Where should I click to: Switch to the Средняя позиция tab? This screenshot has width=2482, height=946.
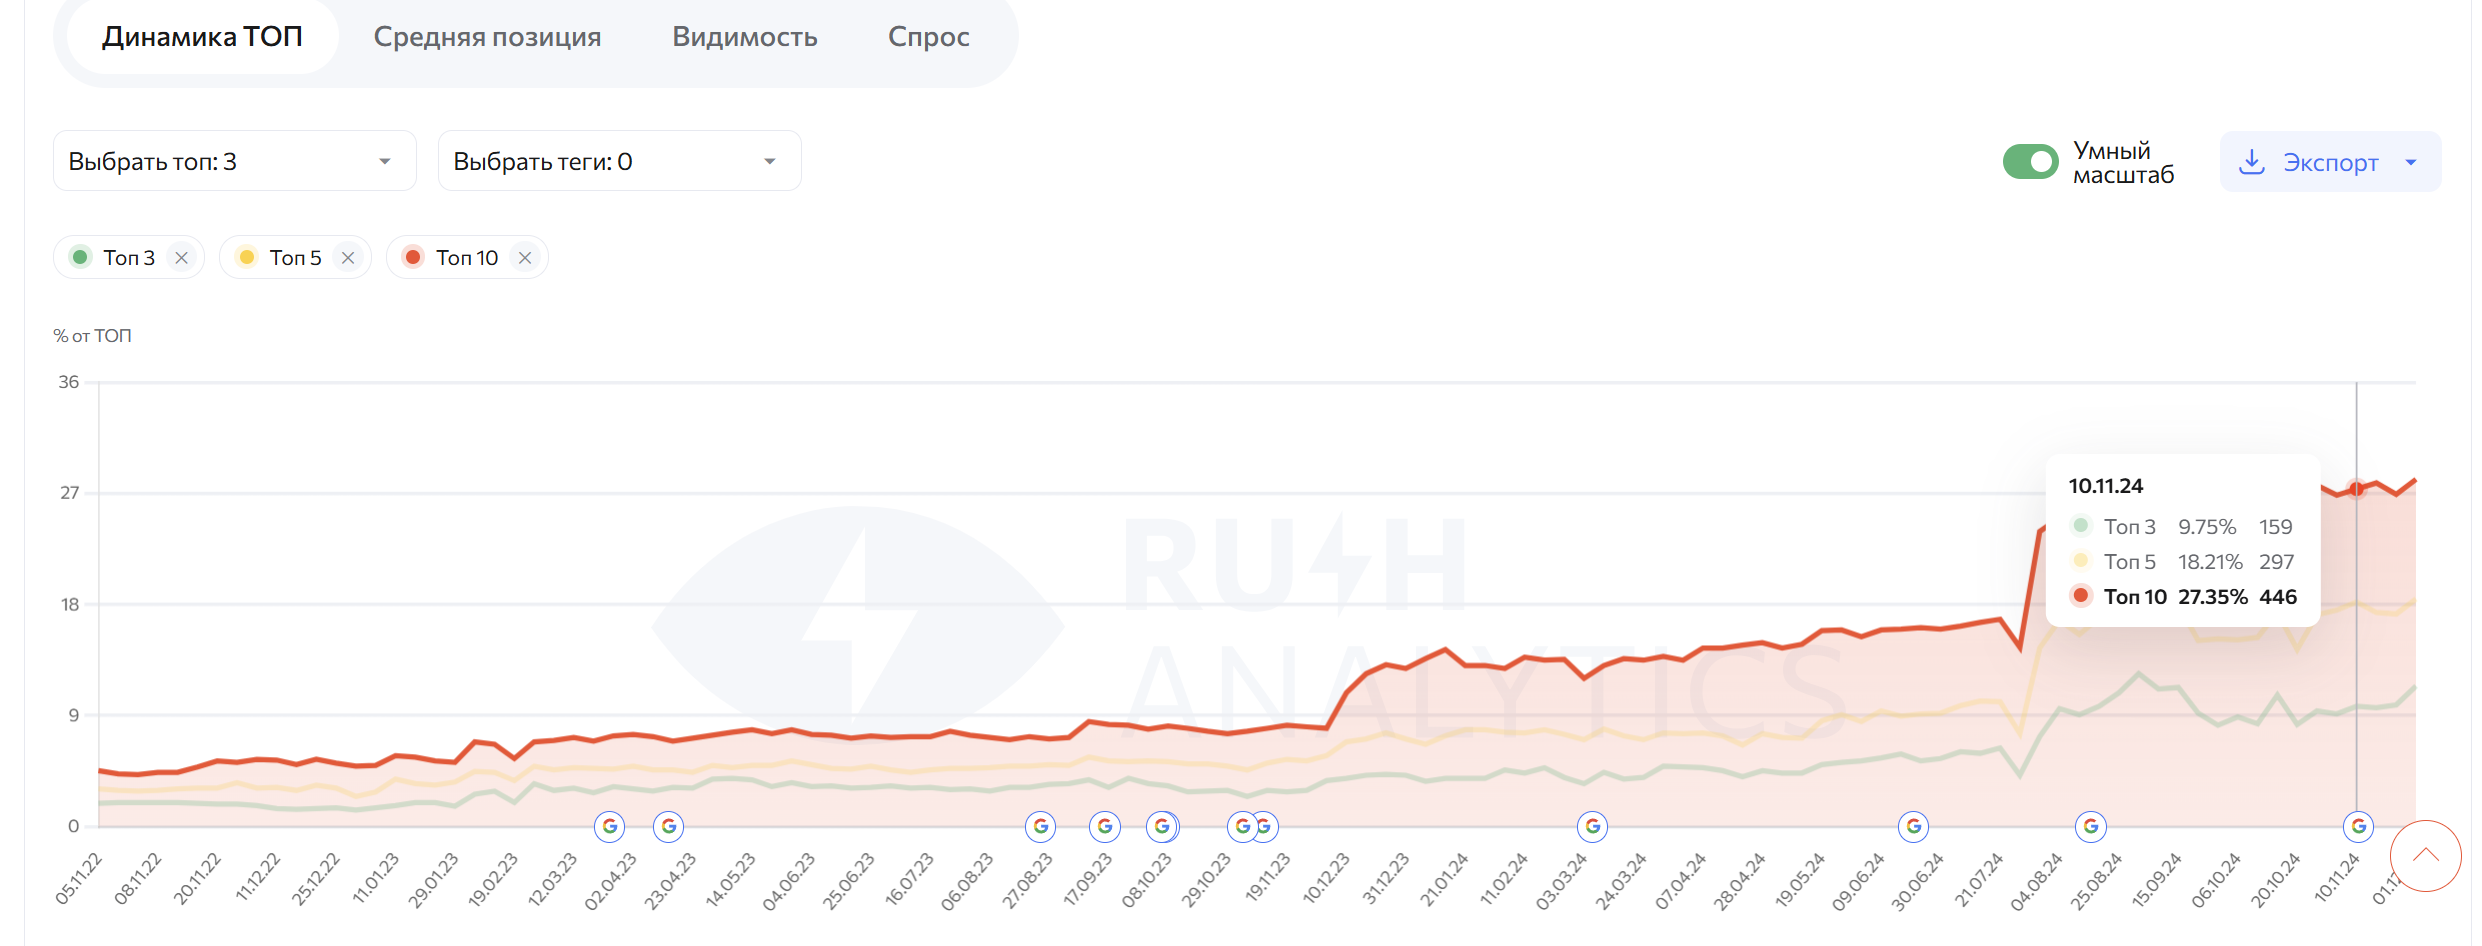487,37
